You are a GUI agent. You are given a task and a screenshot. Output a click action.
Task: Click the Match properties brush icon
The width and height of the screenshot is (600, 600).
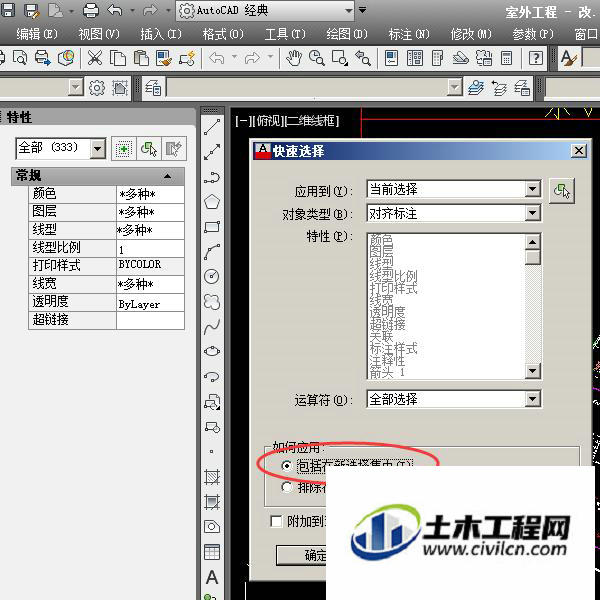click(164, 58)
